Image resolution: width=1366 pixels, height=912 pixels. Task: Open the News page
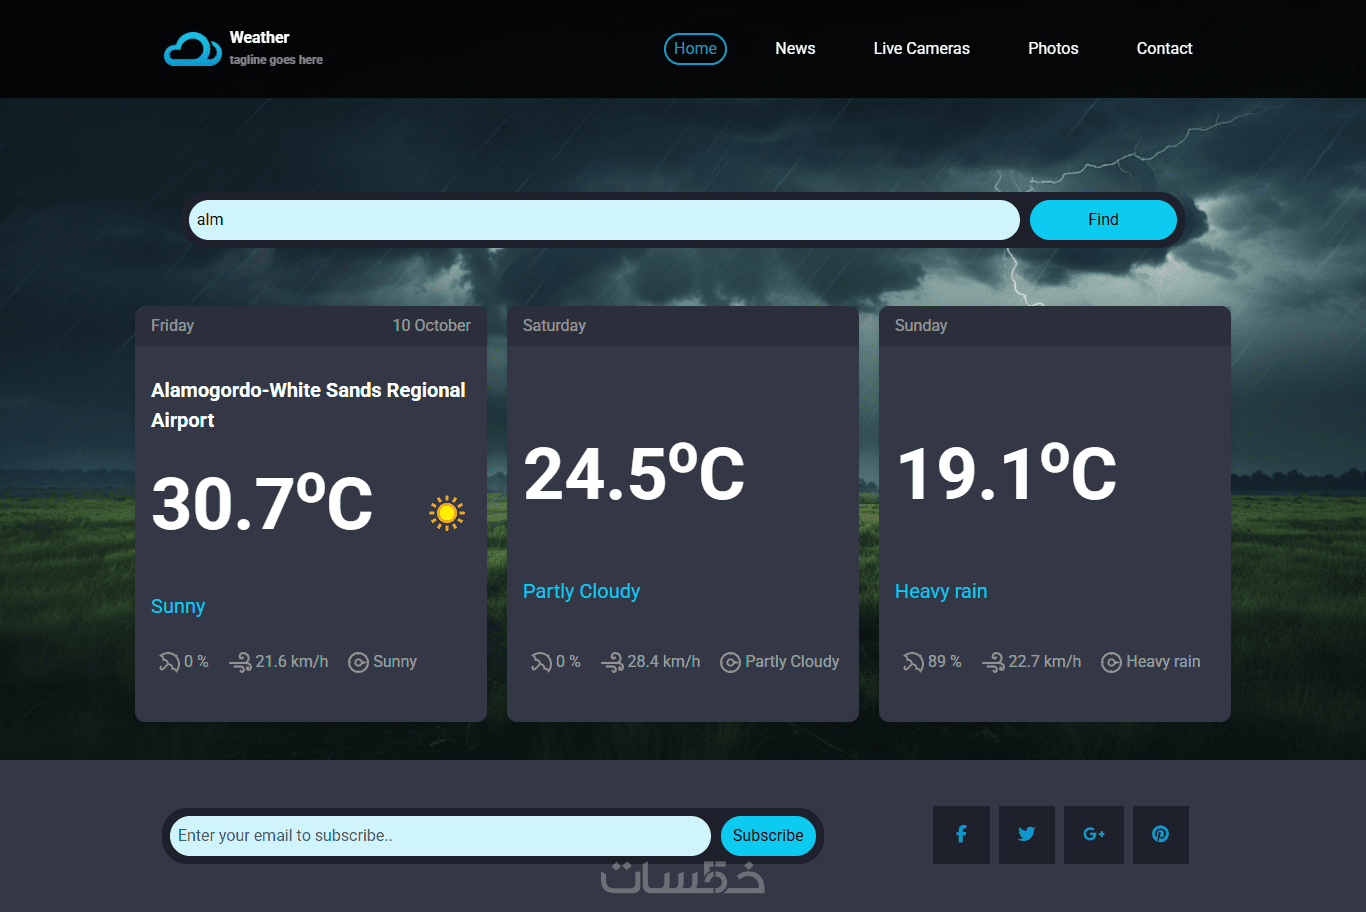tap(795, 49)
